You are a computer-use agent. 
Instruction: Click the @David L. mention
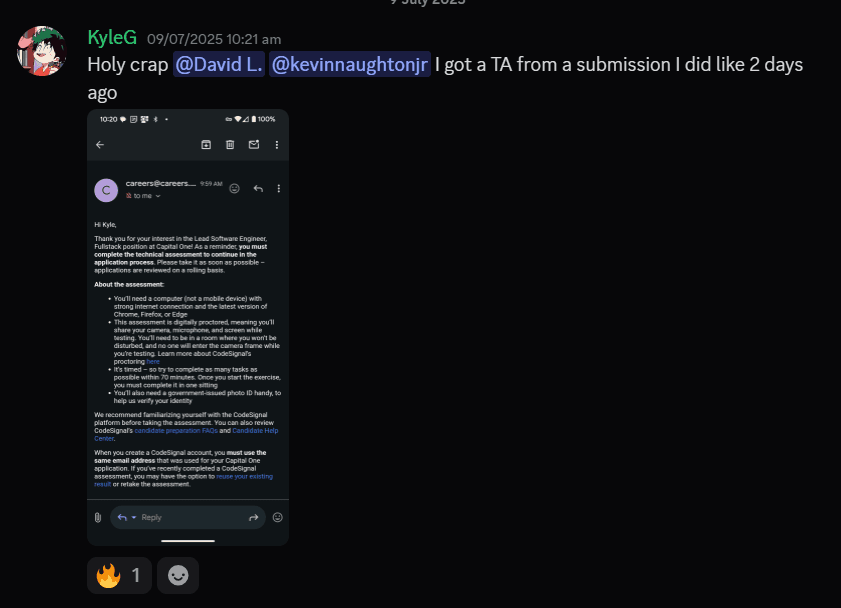point(219,64)
